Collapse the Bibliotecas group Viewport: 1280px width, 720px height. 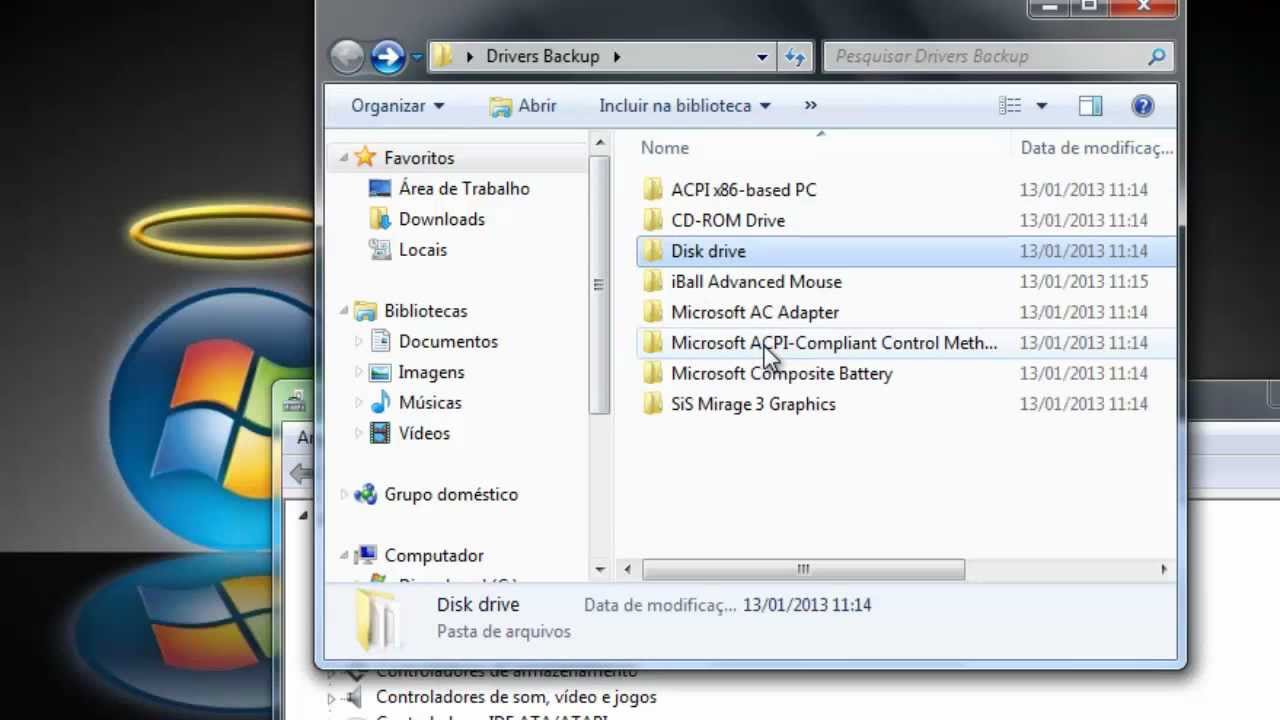pyautogui.click(x=343, y=311)
